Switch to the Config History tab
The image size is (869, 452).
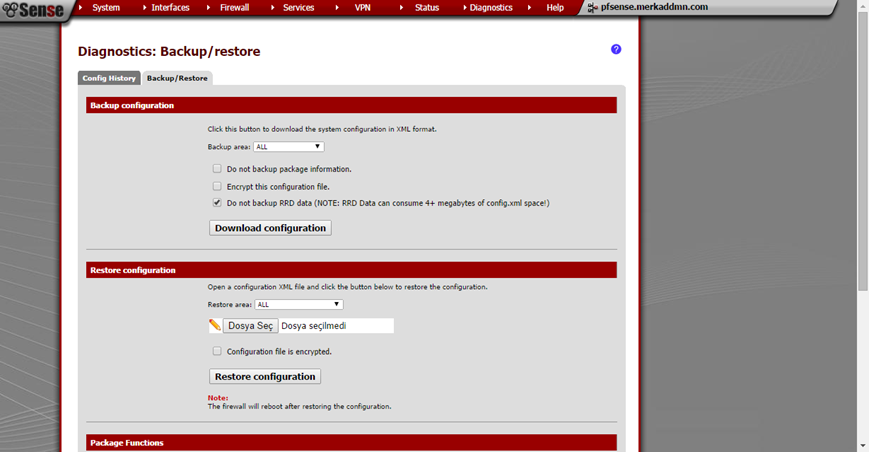click(x=109, y=78)
